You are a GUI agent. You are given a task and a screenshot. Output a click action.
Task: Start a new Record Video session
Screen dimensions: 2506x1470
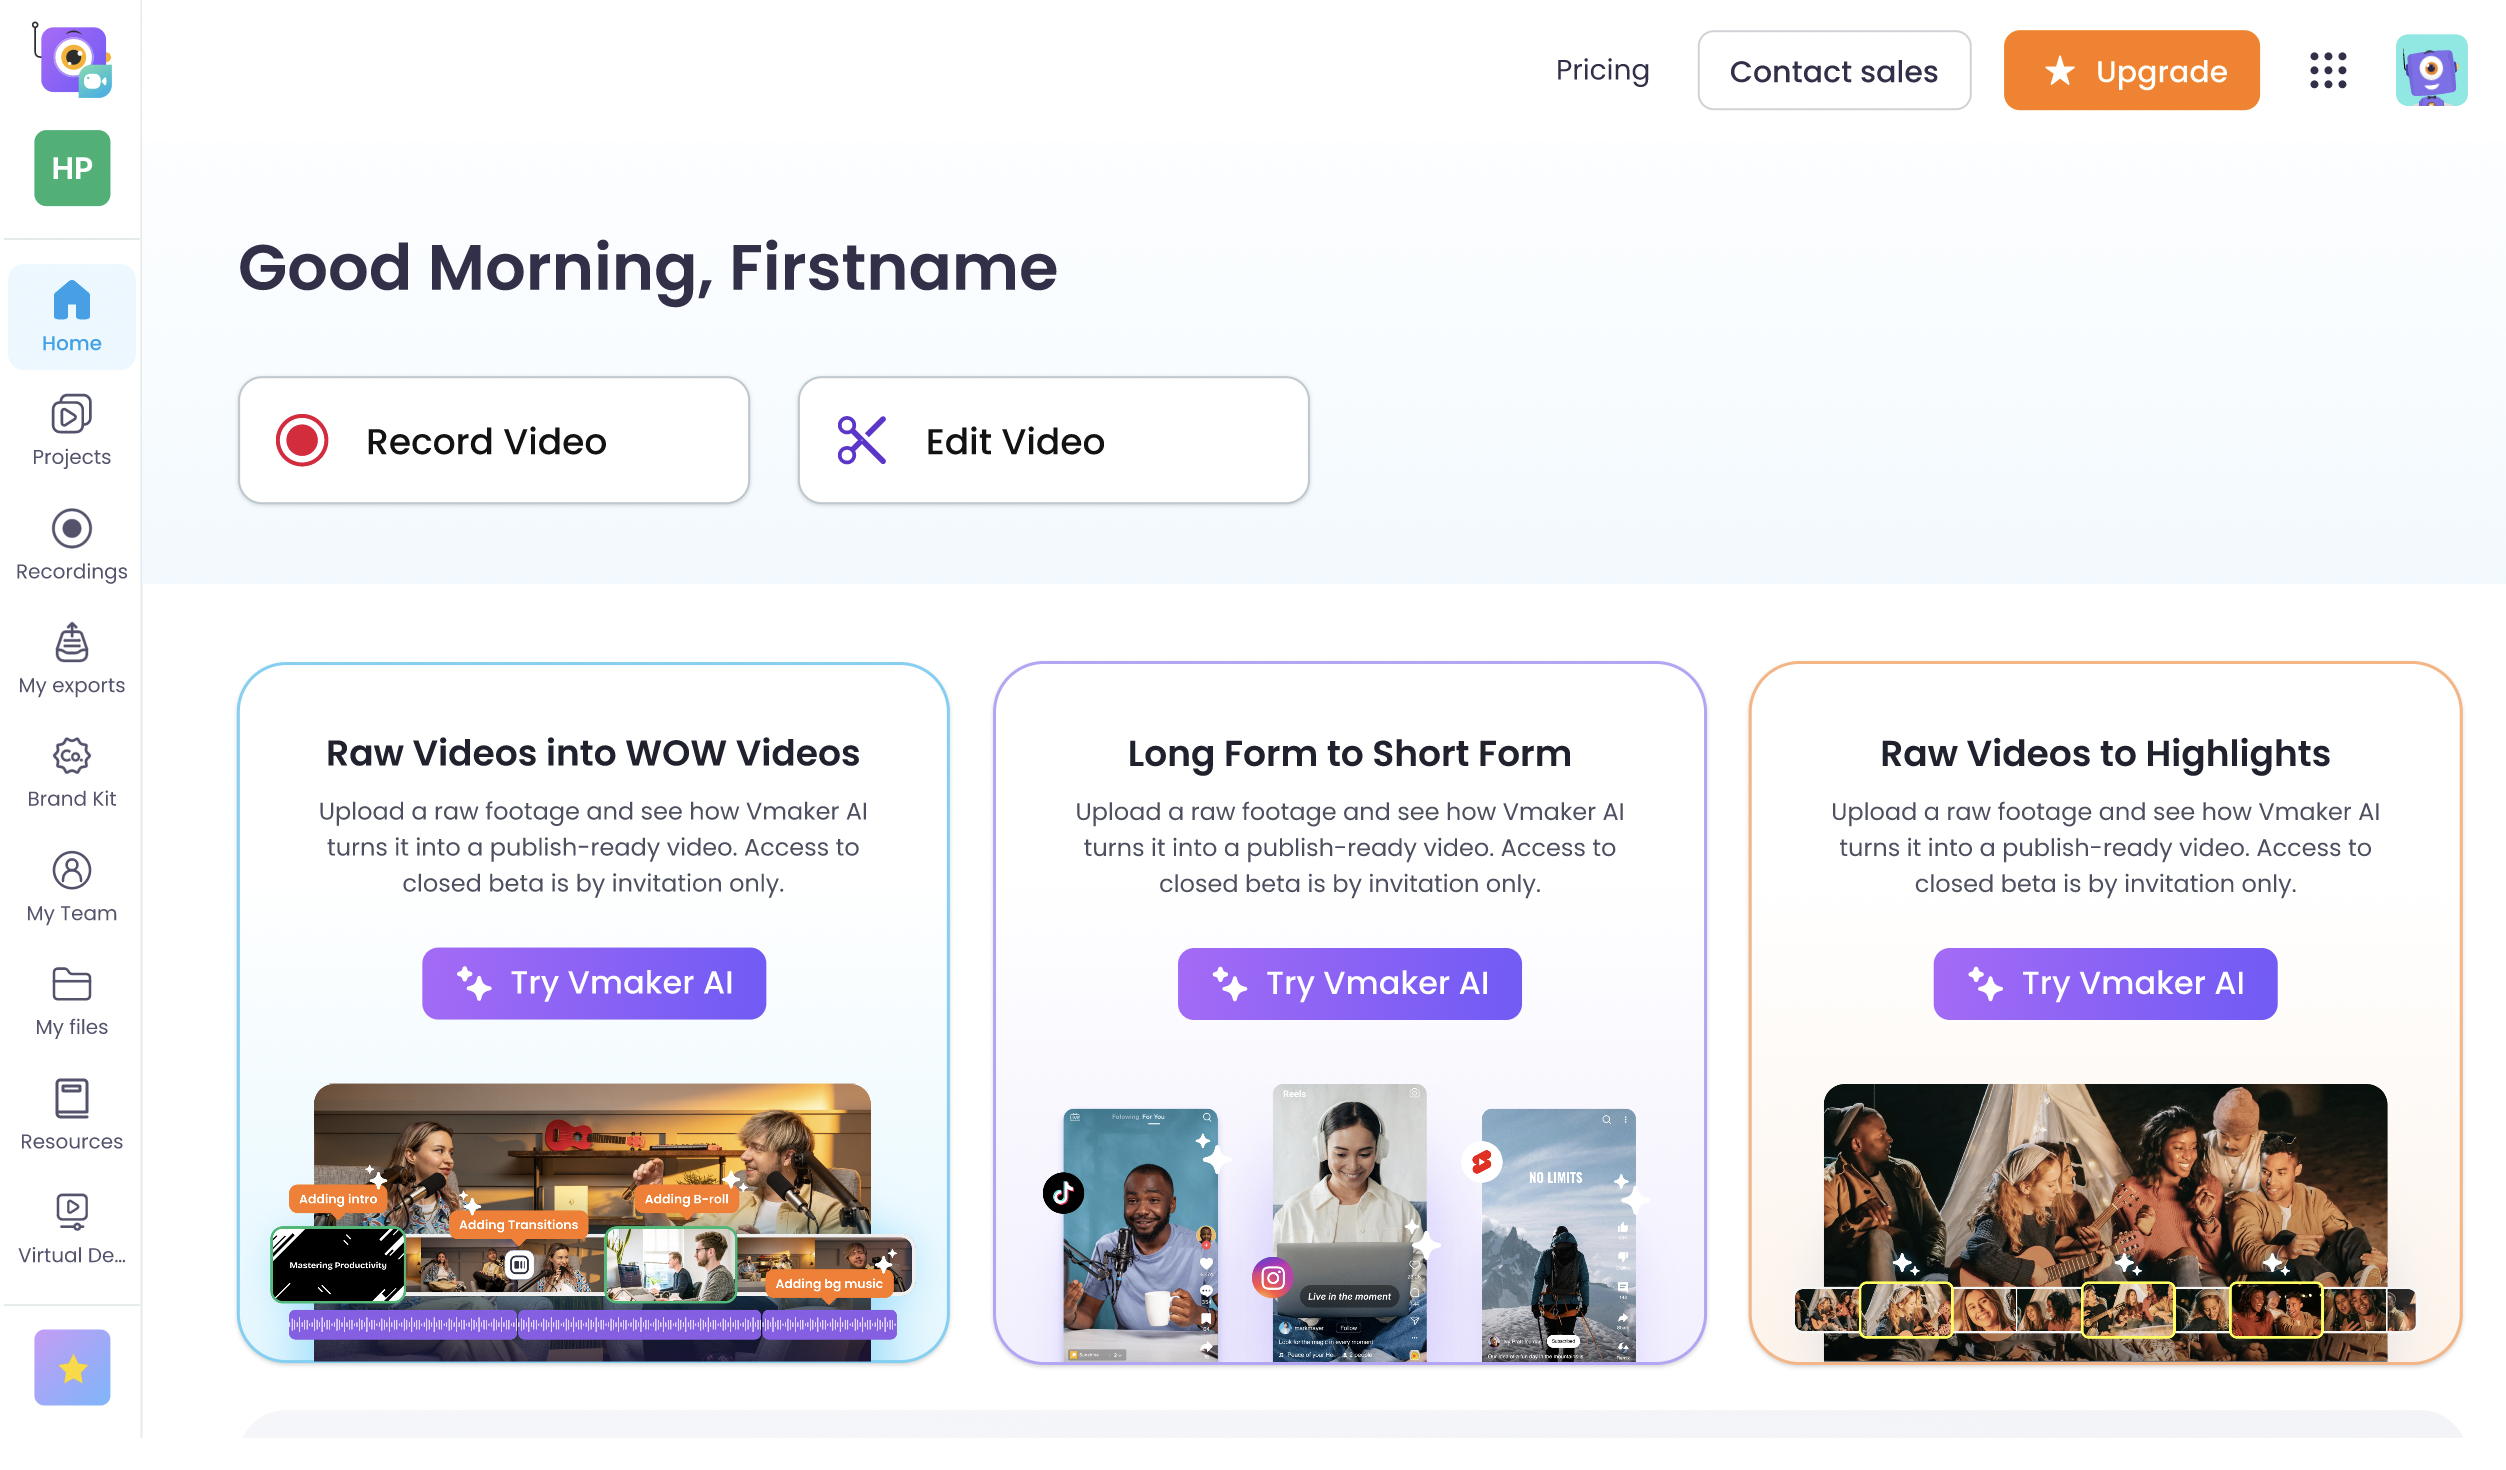(494, 441)
